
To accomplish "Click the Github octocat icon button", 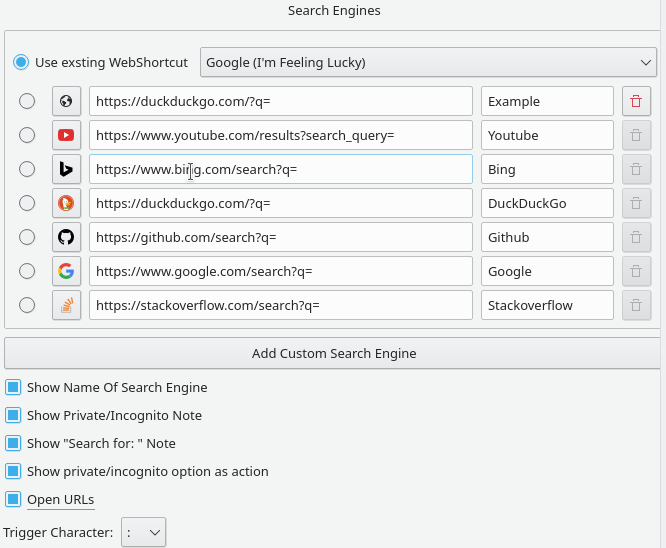I will [x=66, y=237].
